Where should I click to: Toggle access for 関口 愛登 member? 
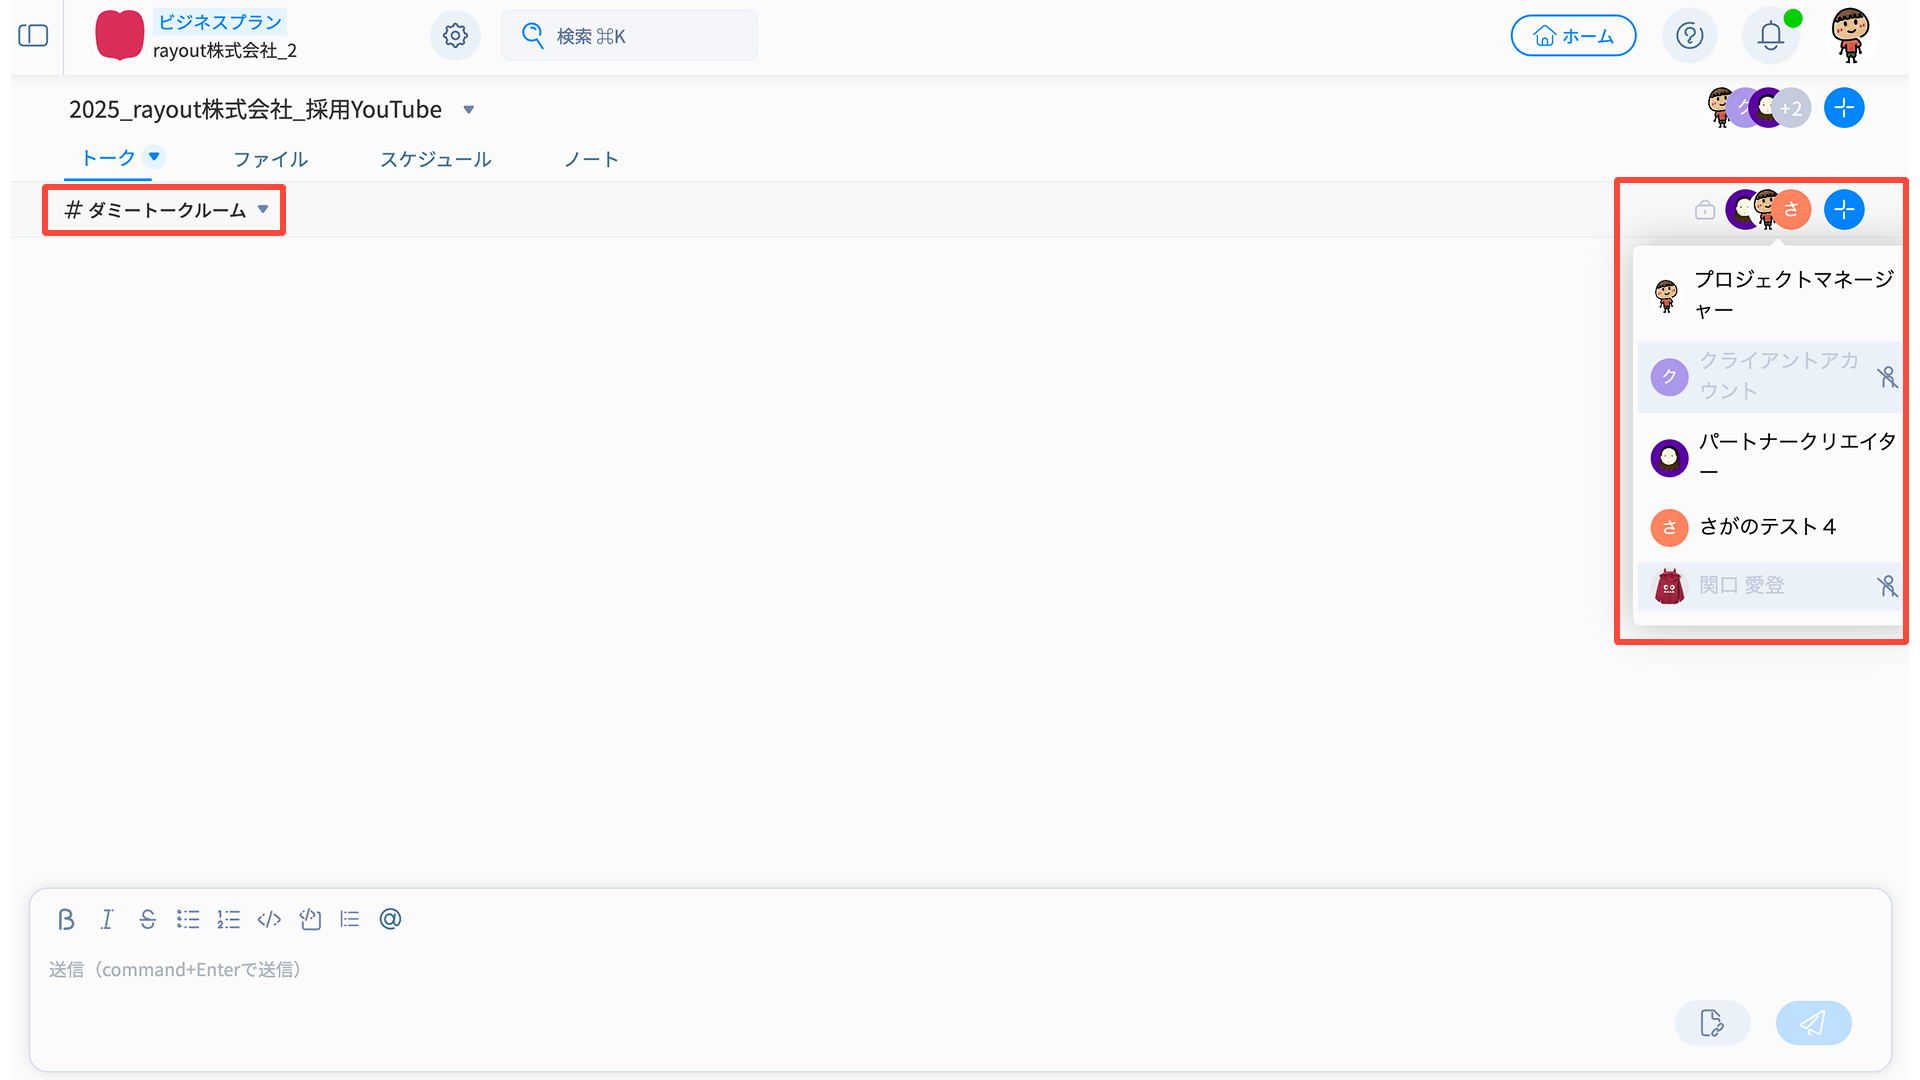1886,586
